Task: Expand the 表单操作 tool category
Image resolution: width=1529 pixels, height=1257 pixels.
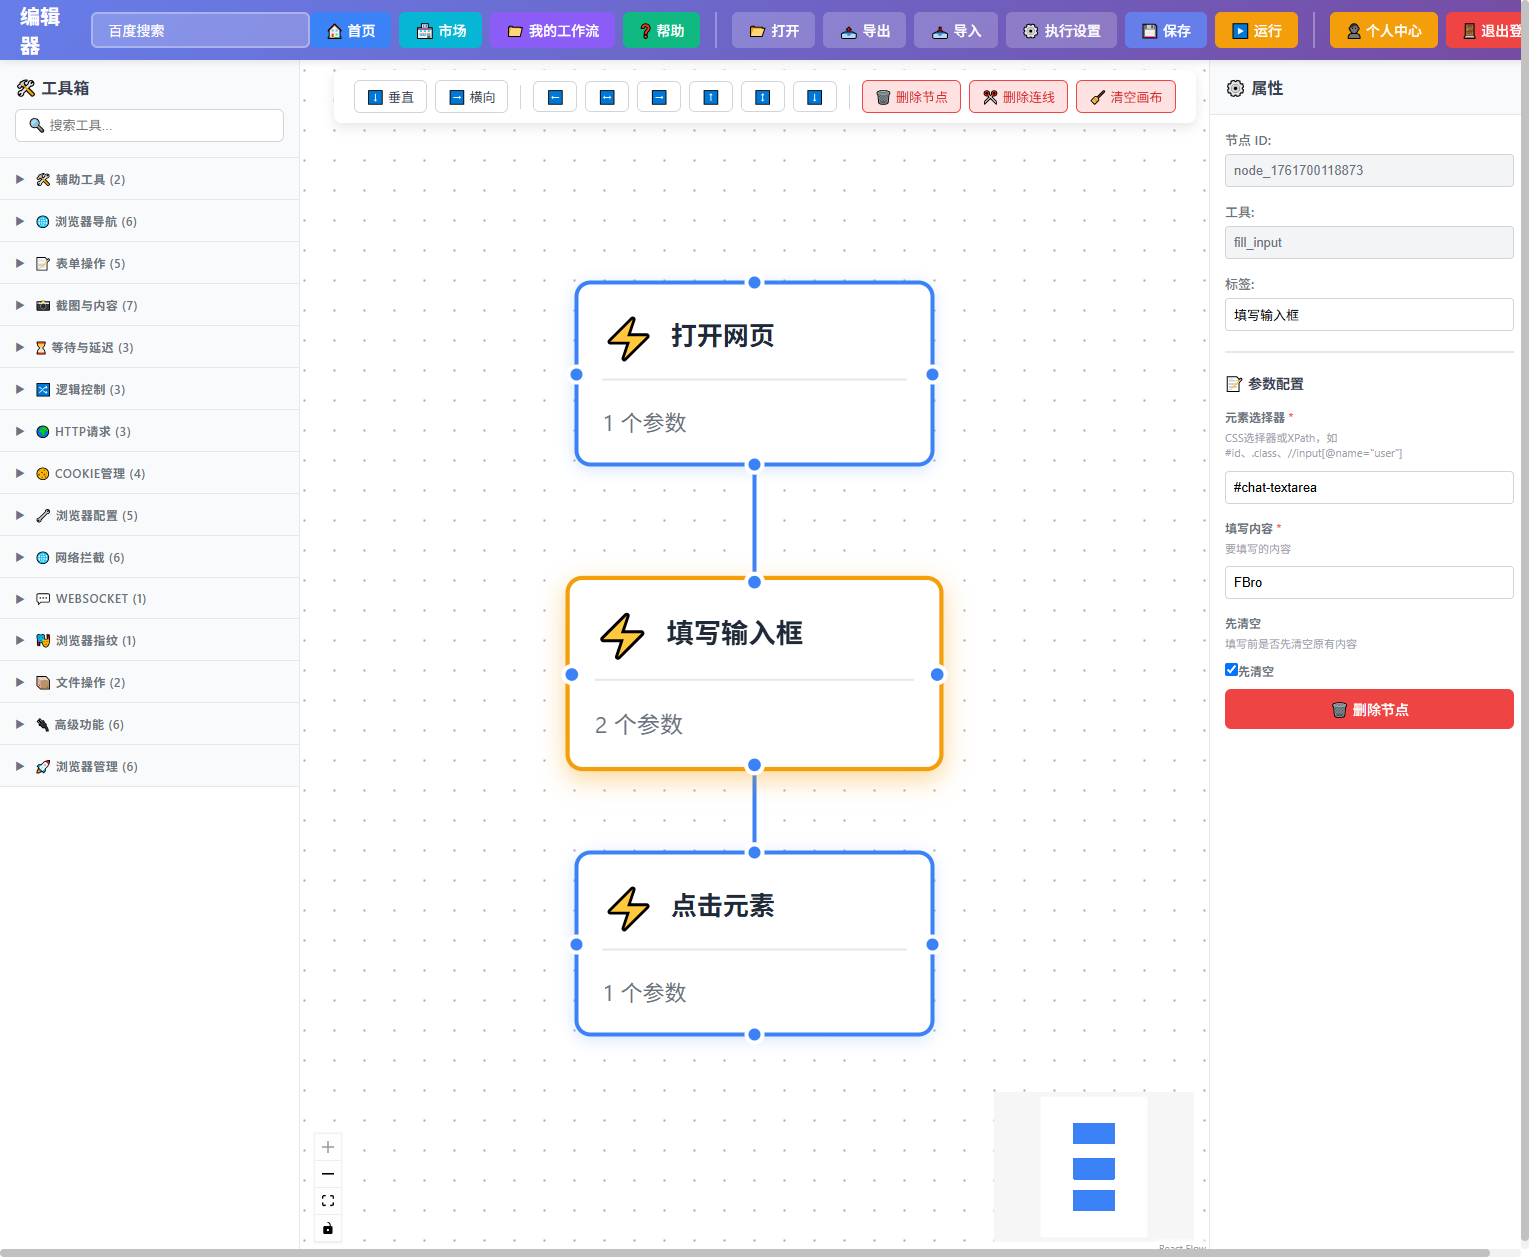Action: [88, 263]
